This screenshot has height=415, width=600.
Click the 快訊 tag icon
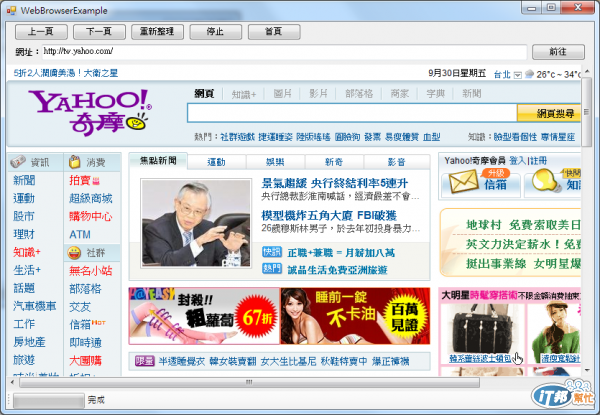tap(272, 252)
